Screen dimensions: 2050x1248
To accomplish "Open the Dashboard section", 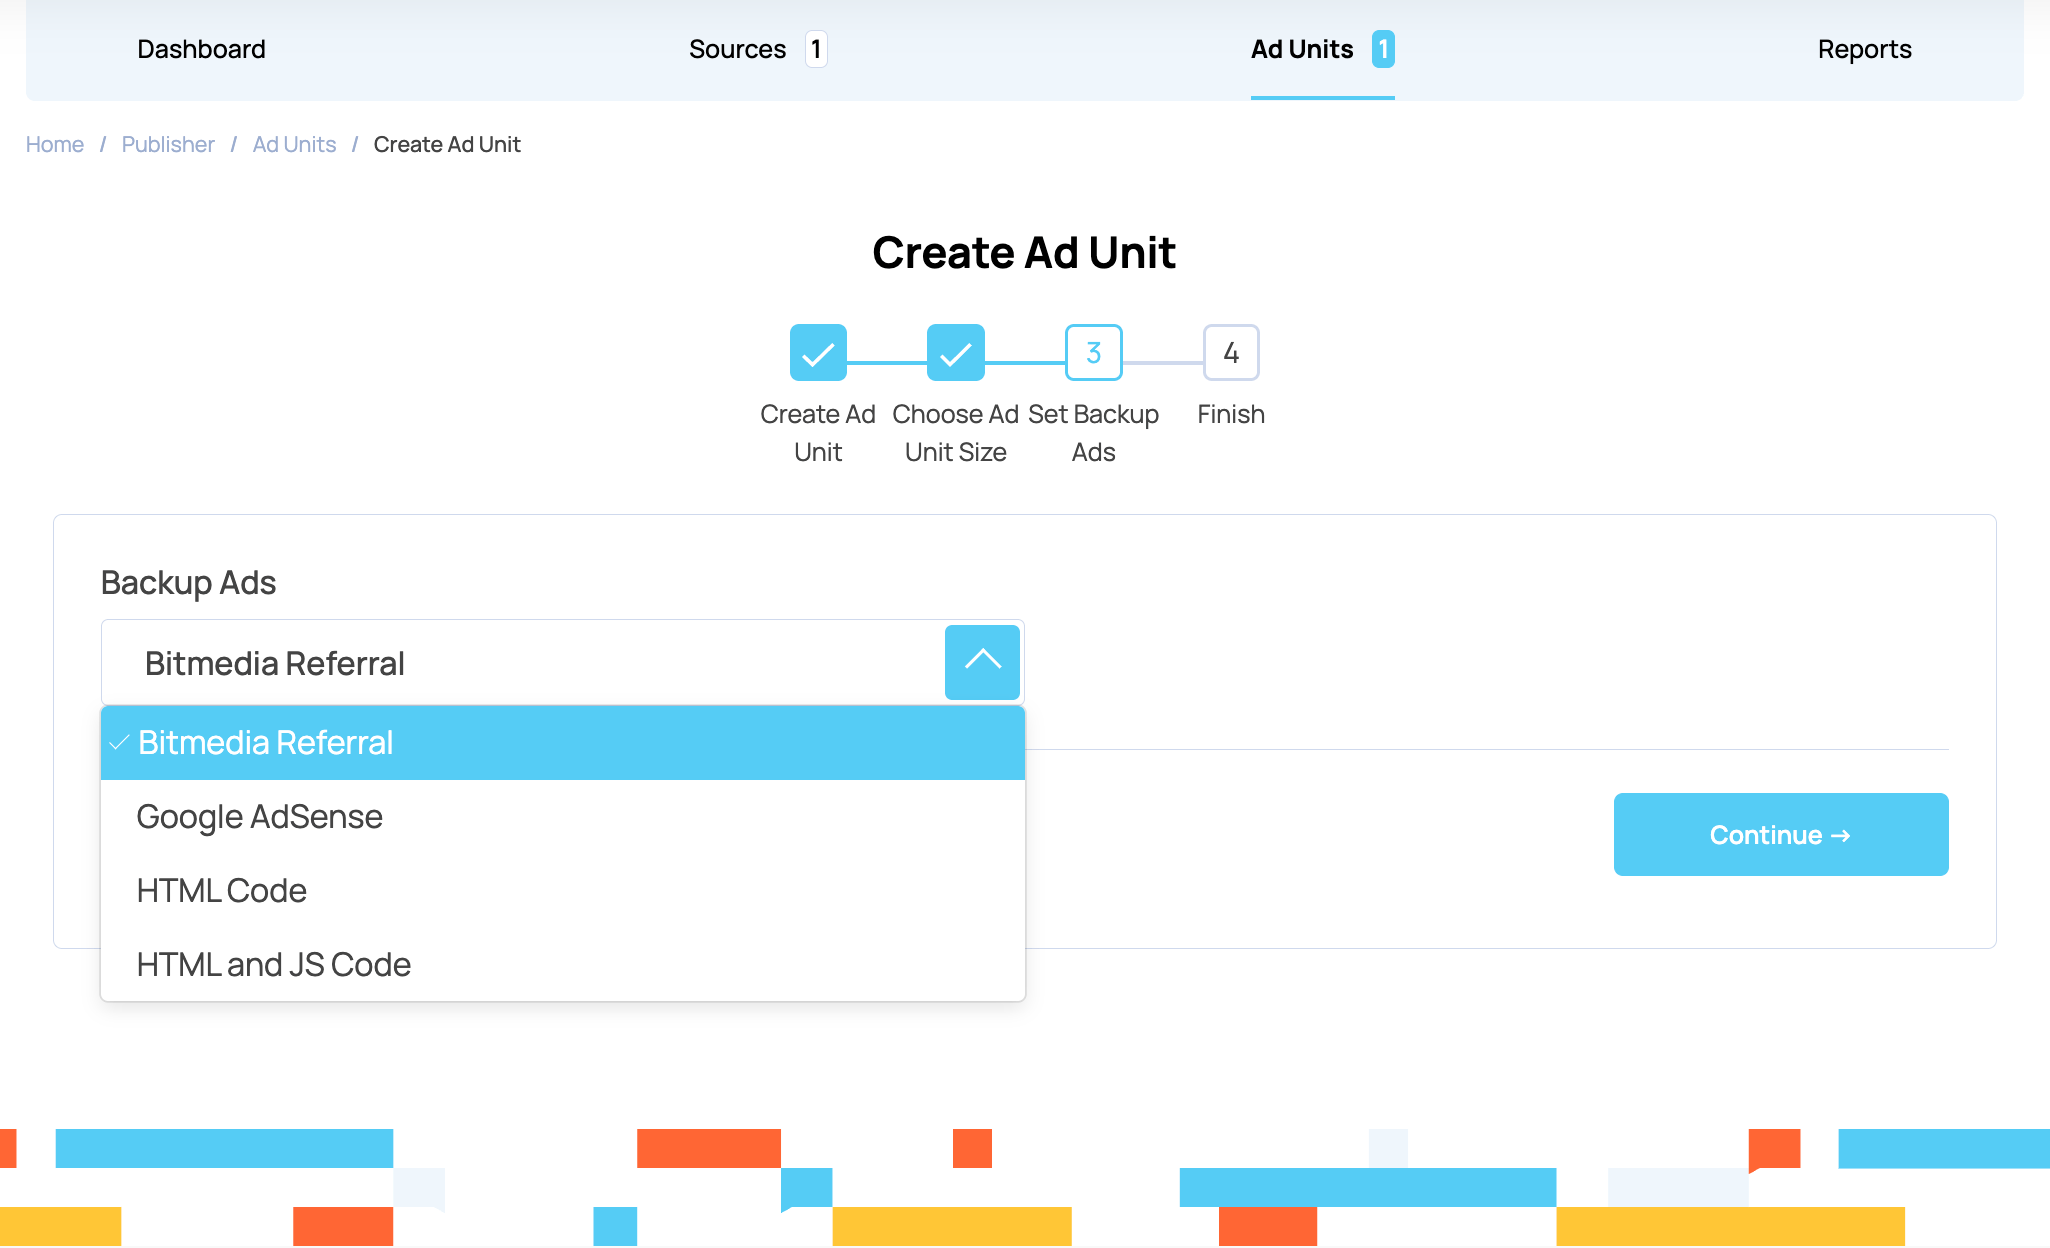I will [201, 48].
